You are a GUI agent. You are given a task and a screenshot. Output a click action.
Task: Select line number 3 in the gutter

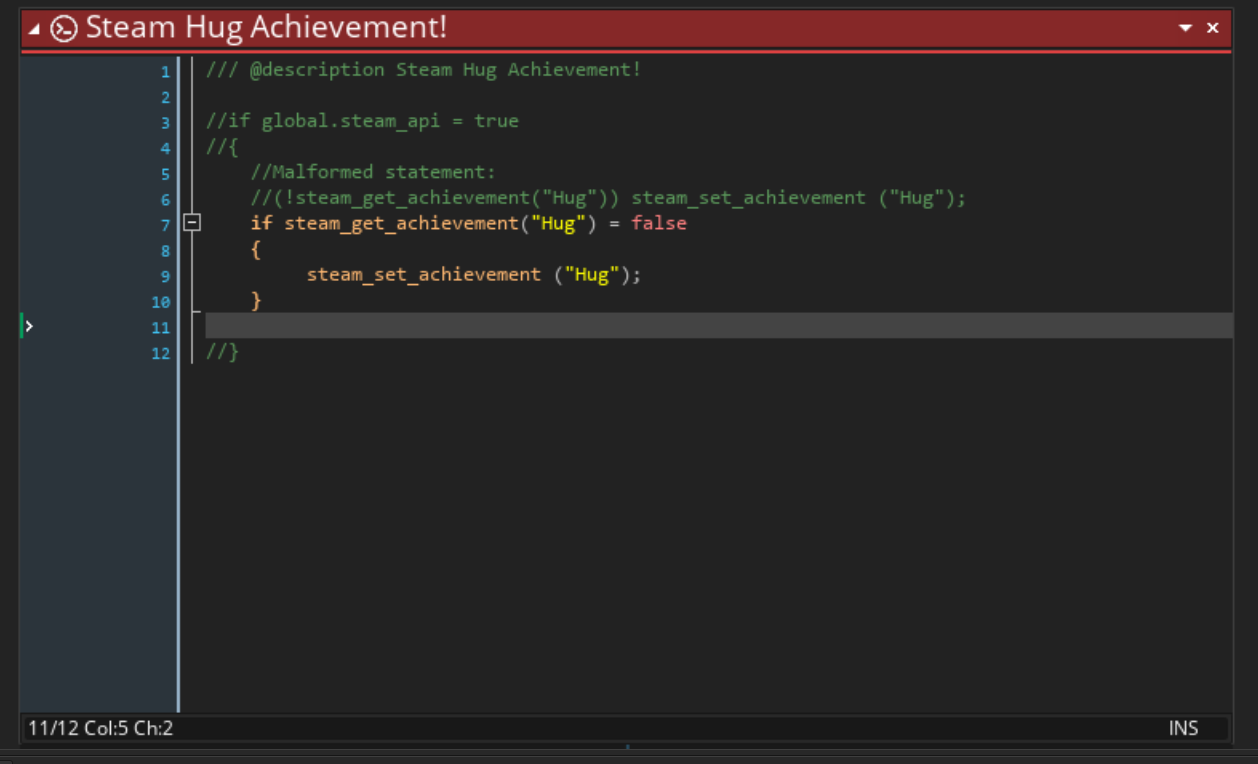pos(165,122)
